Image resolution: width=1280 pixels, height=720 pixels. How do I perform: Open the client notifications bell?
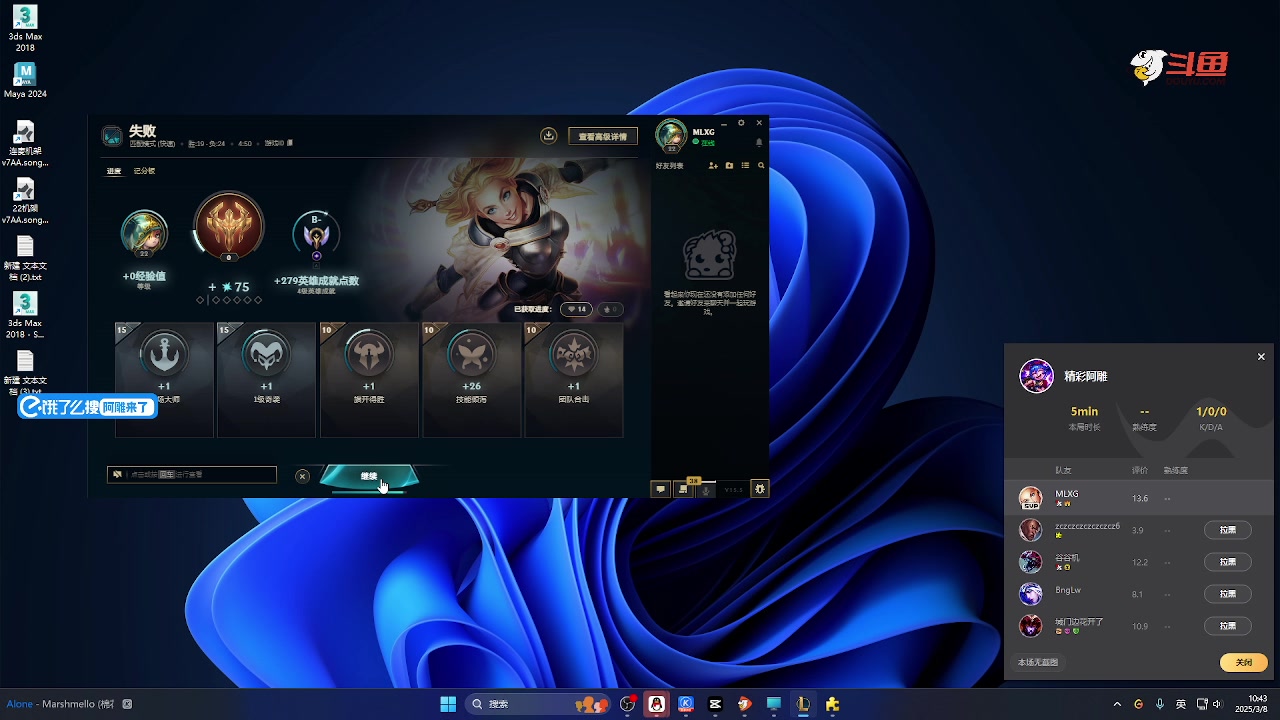point(759,143)
